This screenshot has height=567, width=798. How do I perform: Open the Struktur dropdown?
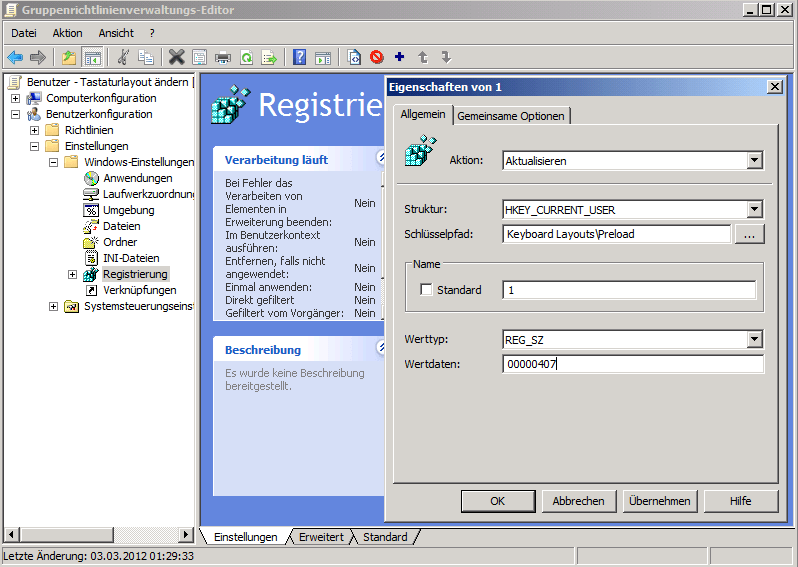point(754,209)
